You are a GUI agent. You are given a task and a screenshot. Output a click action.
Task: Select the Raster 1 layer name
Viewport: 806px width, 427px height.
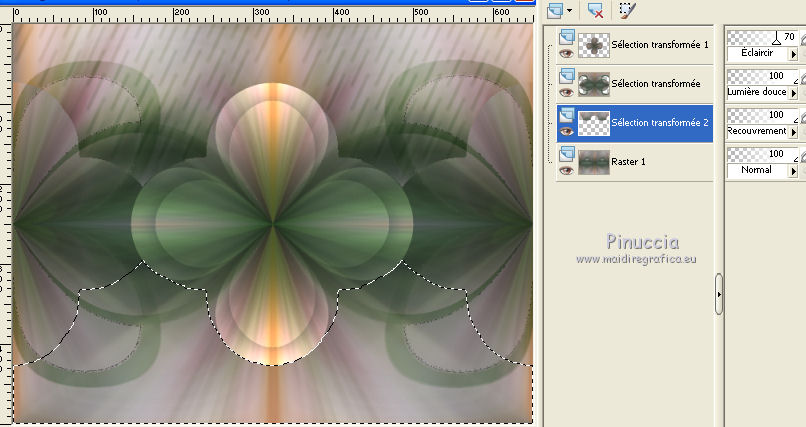(628, 162)
